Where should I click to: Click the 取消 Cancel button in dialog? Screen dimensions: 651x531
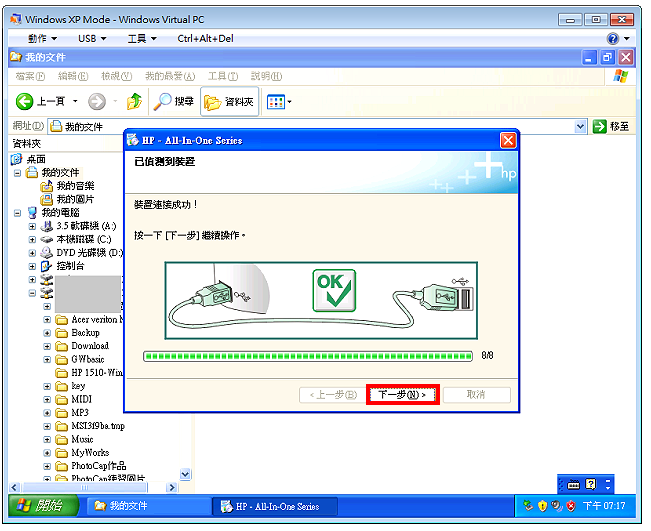tap(476, 395)
